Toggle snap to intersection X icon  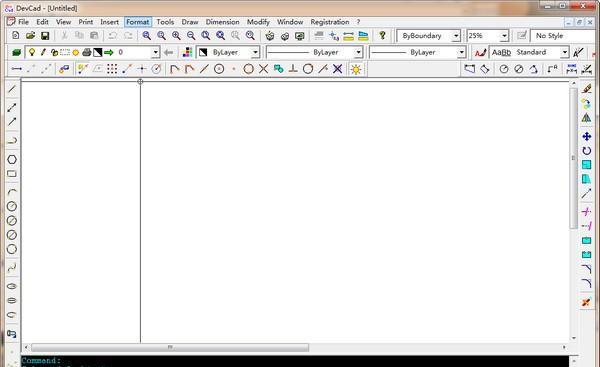pos(263,69)
